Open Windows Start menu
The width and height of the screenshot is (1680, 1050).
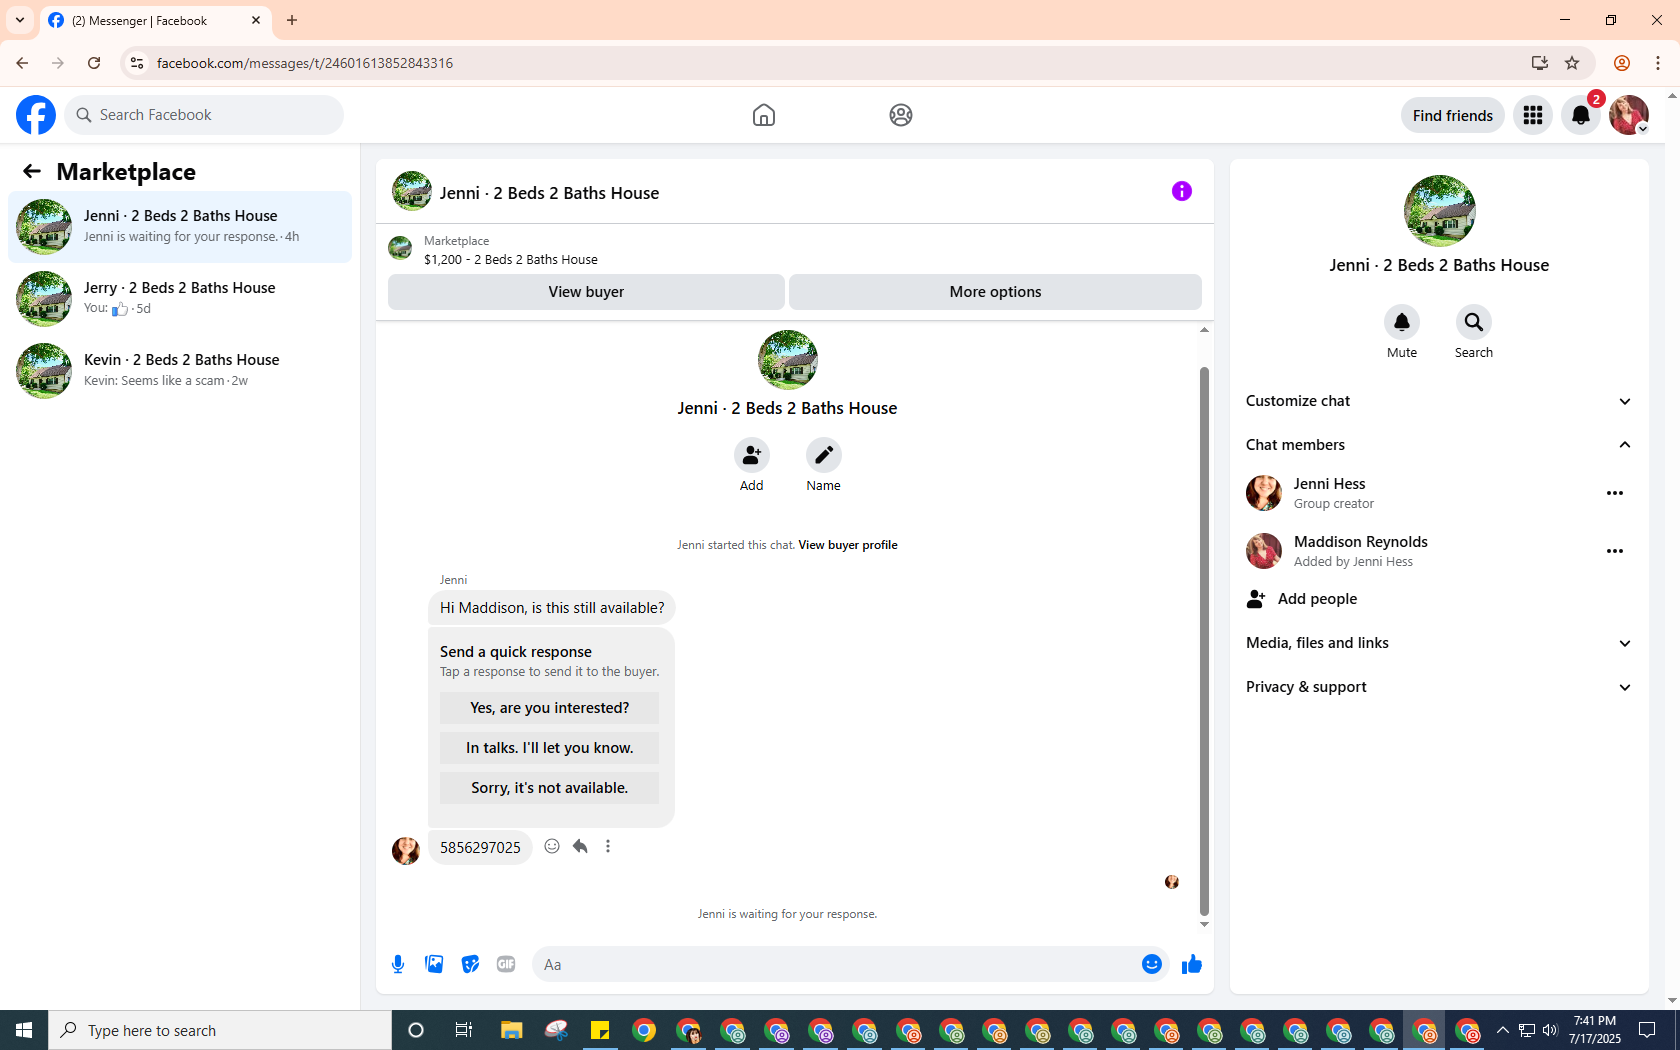pos(24,1030)
